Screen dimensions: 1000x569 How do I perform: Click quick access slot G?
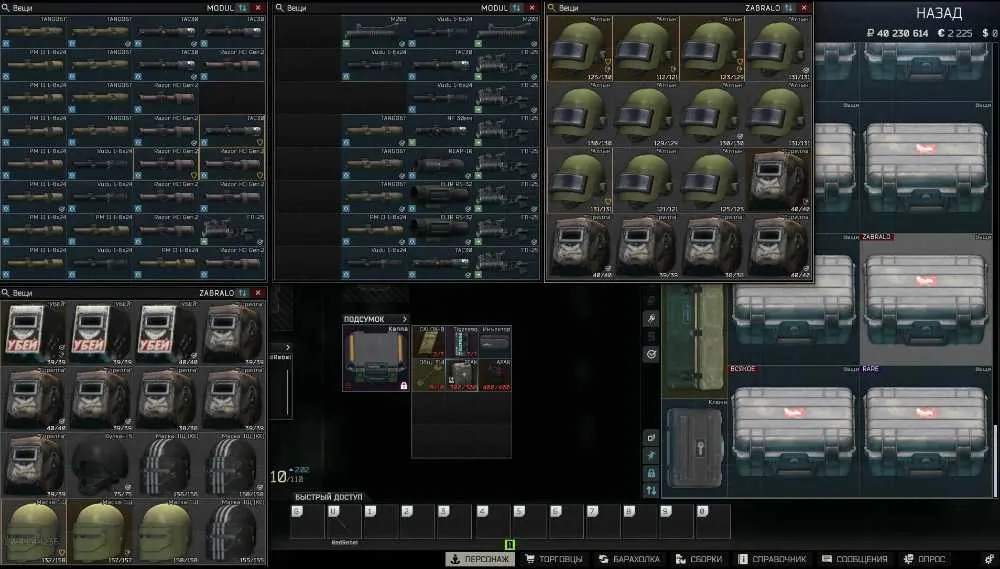pyautogui.click(x=307, y=522)
